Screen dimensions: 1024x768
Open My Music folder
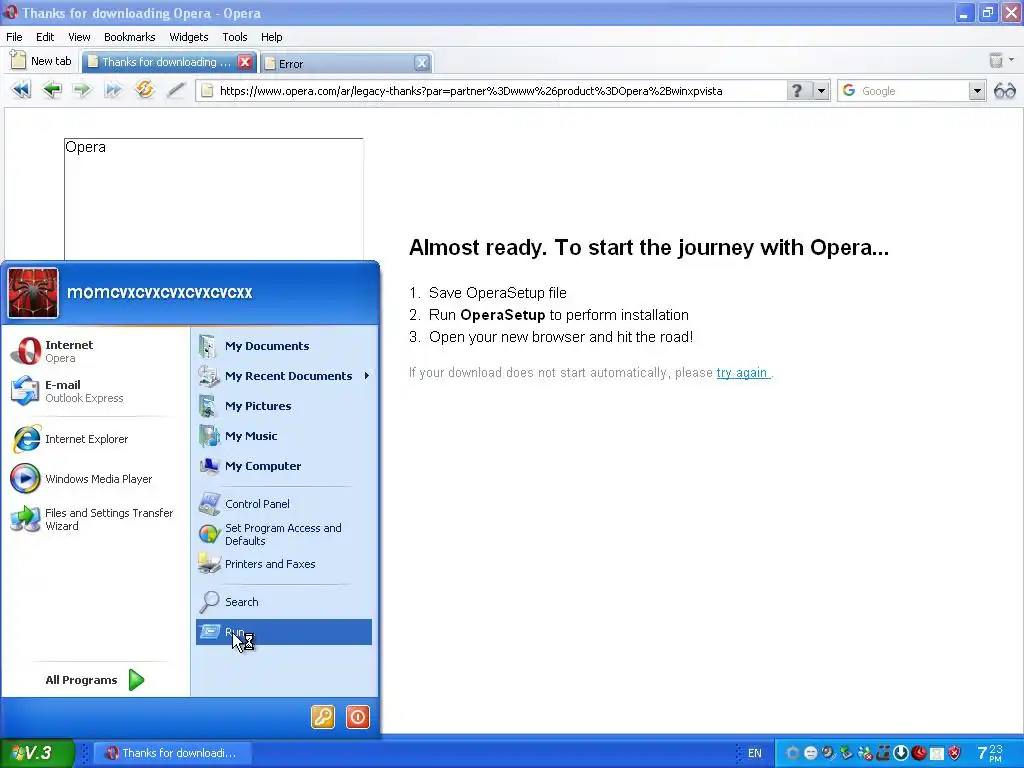coord(284,436)
